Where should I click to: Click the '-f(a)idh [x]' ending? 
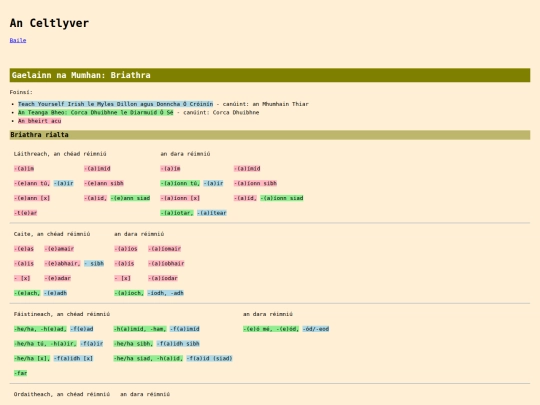pos(74,359)
